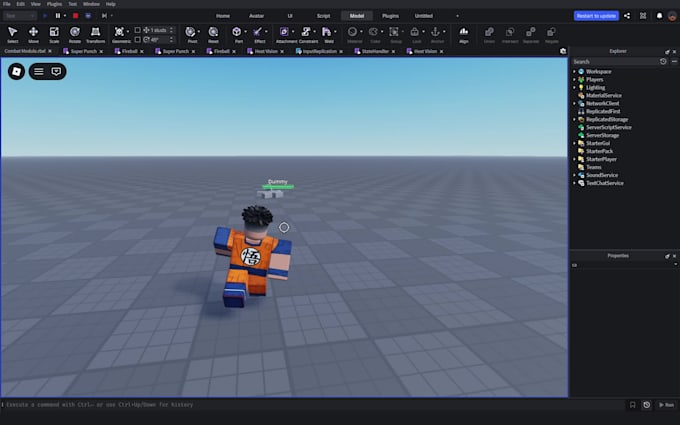
Task: Open the notifications bell
Action: click(x=659, y=16)
